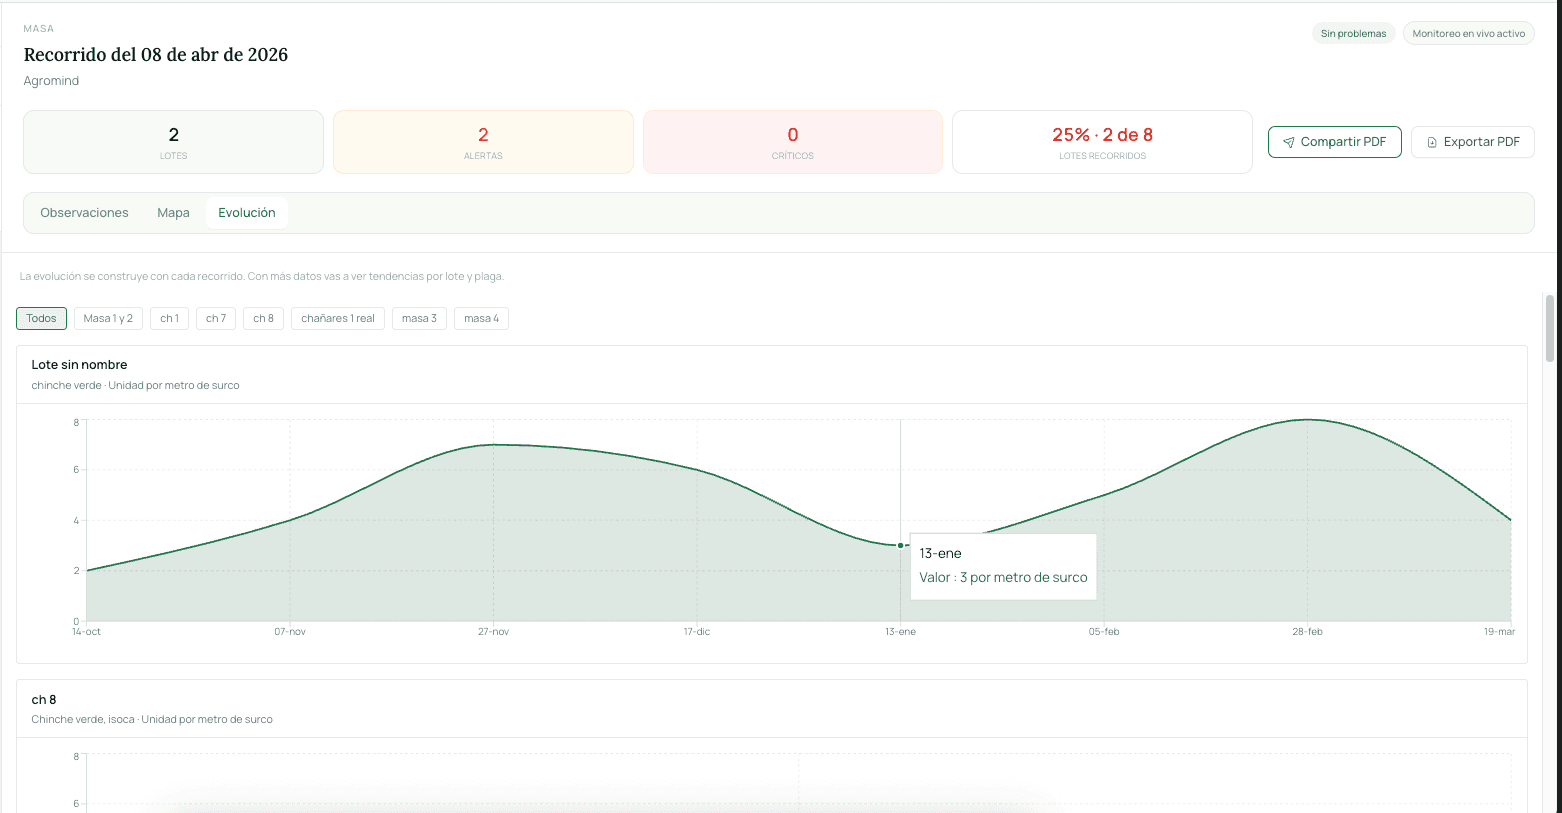Filter by ch 7 lot

coord(216,318)
